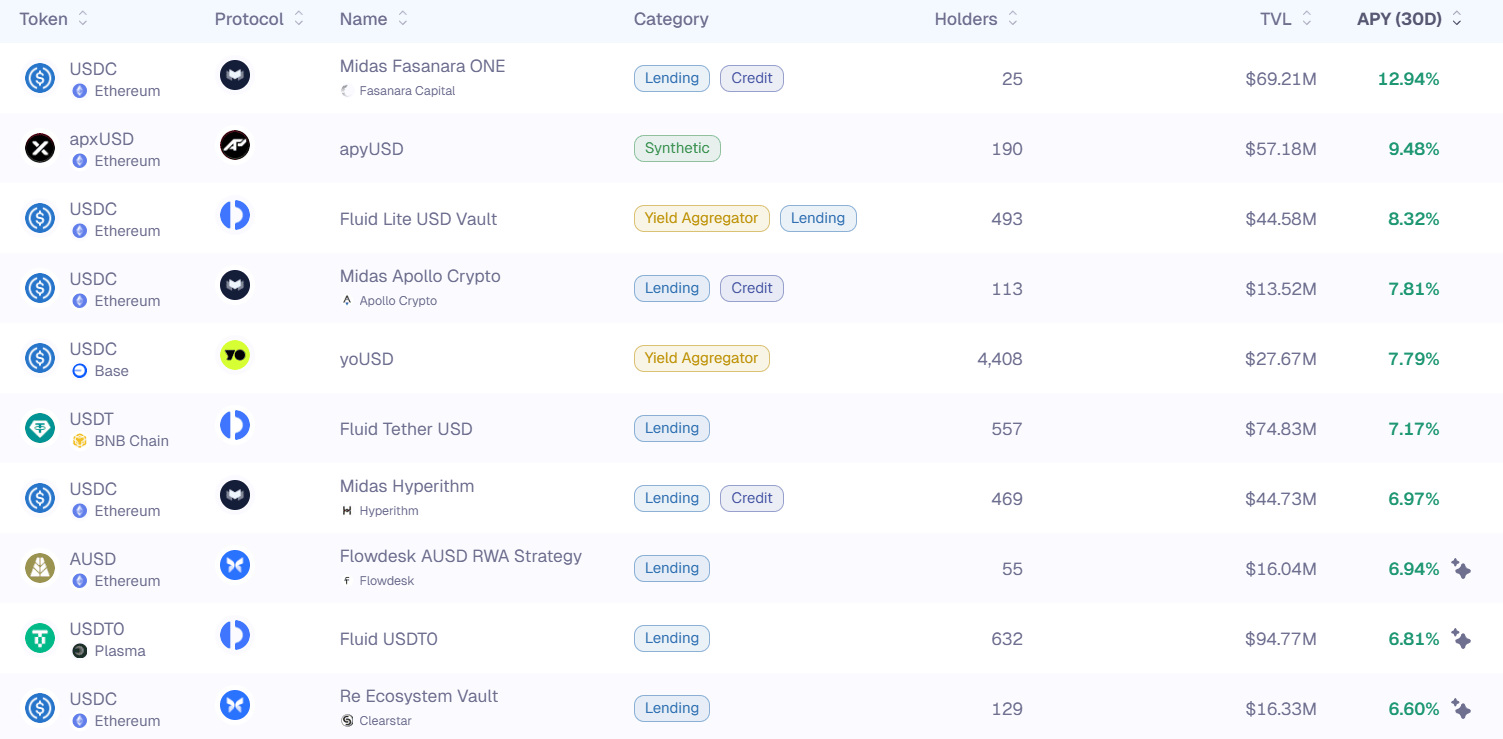The width and height of the screenshot is (1503, 739).
Task: Open the Re Ecosystem Vault
Action: (419, 696)
